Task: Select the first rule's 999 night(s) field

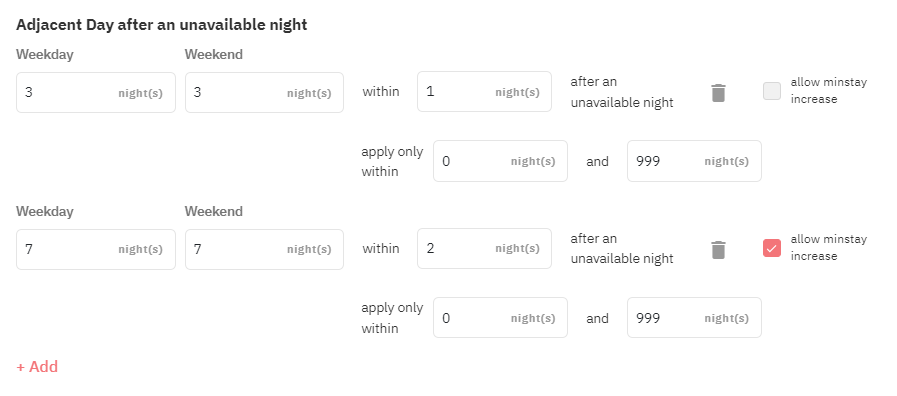Action: click(x=694, y=161)
